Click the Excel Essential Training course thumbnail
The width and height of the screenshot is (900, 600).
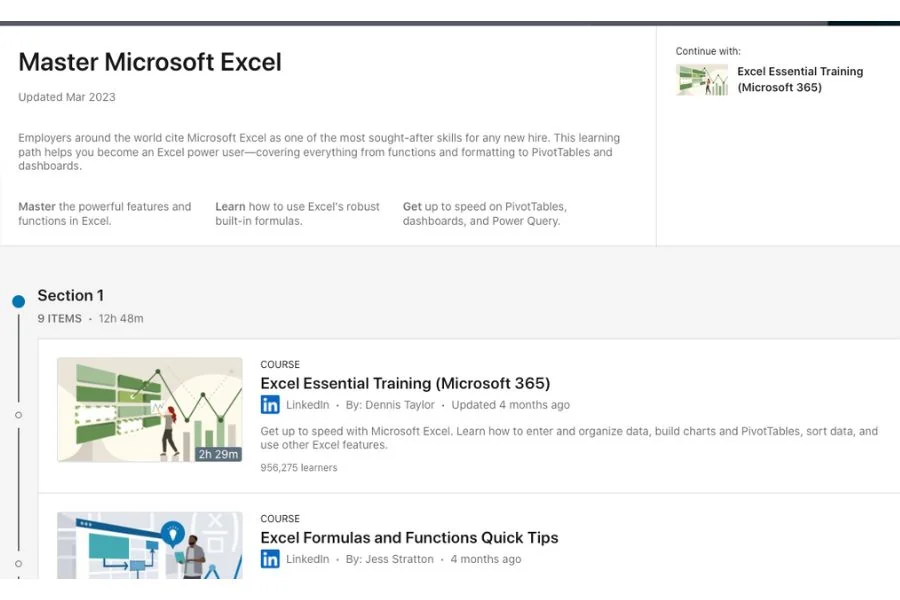[x=149, y=412]
